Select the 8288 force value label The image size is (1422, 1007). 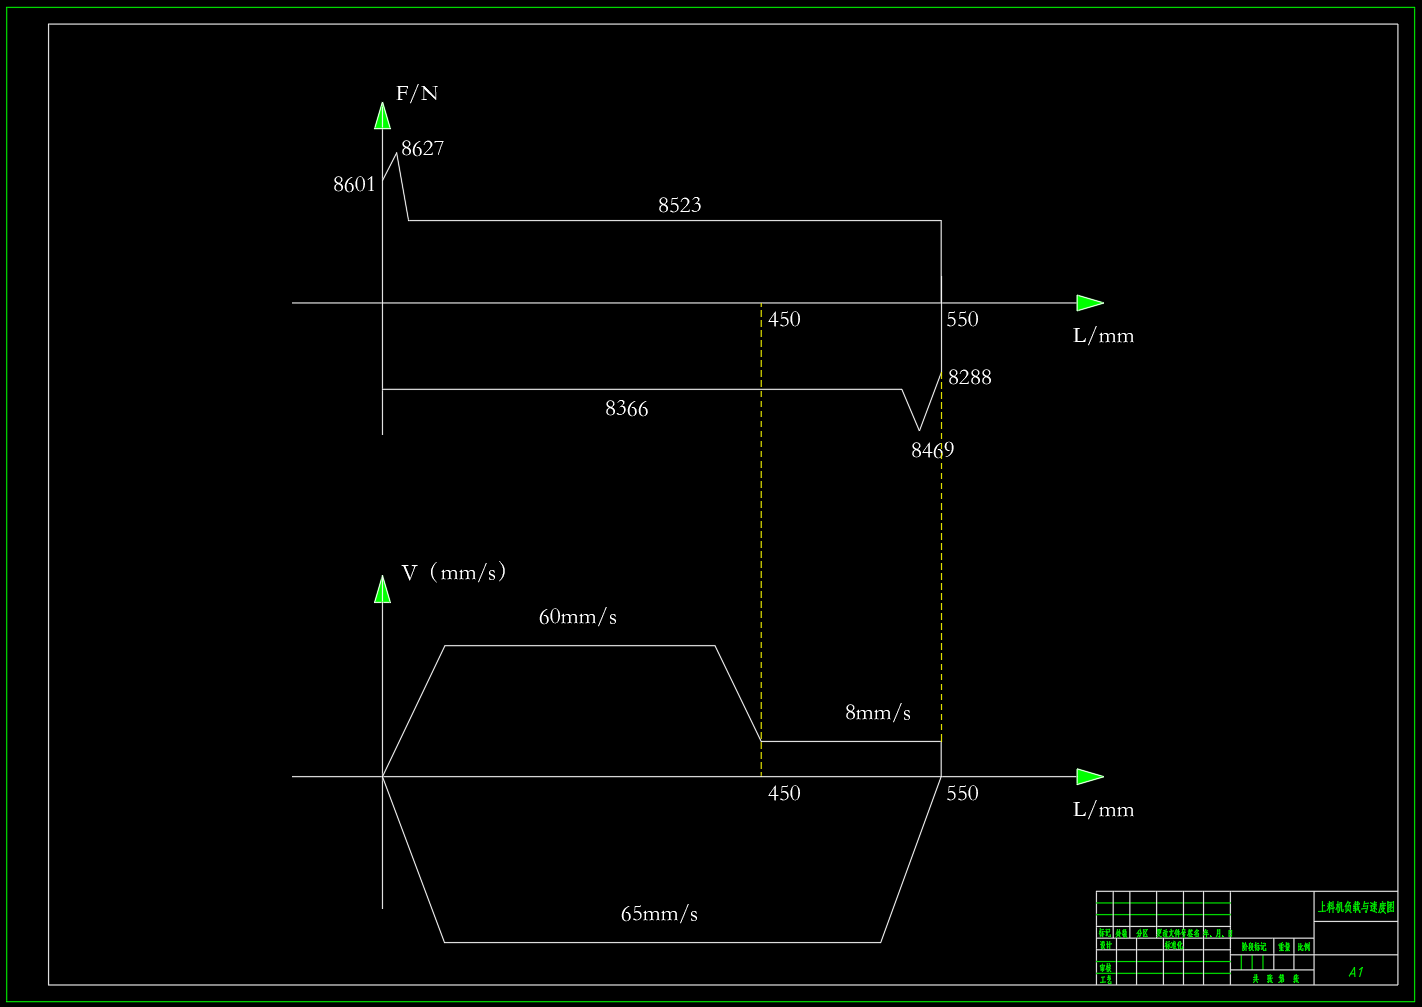970,377
